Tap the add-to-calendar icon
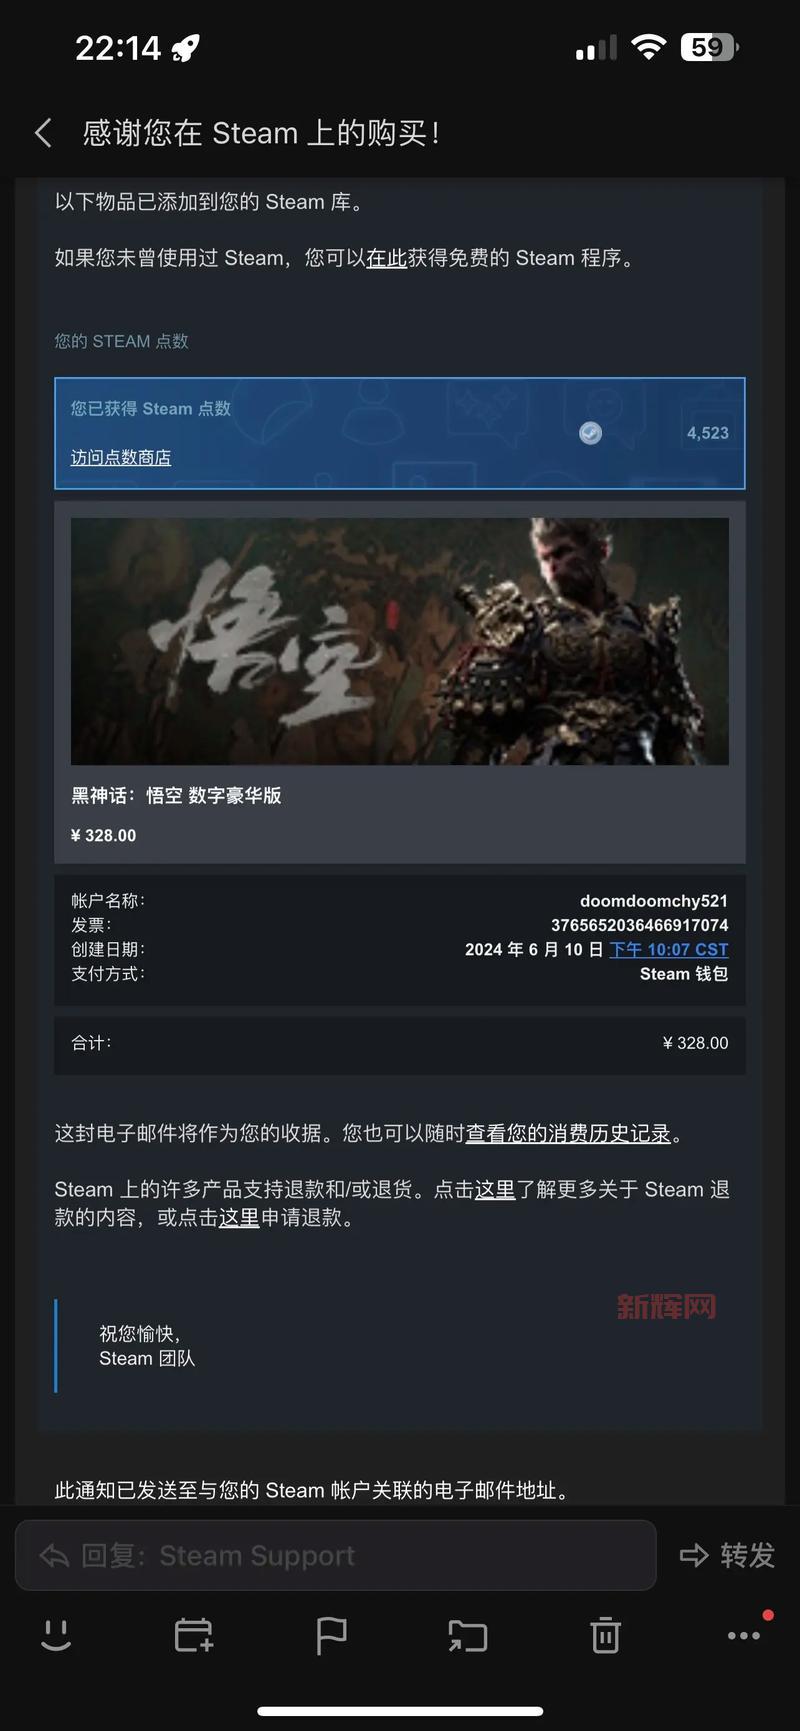Viewport: 800px width, 1731px height. (193, 1636)
